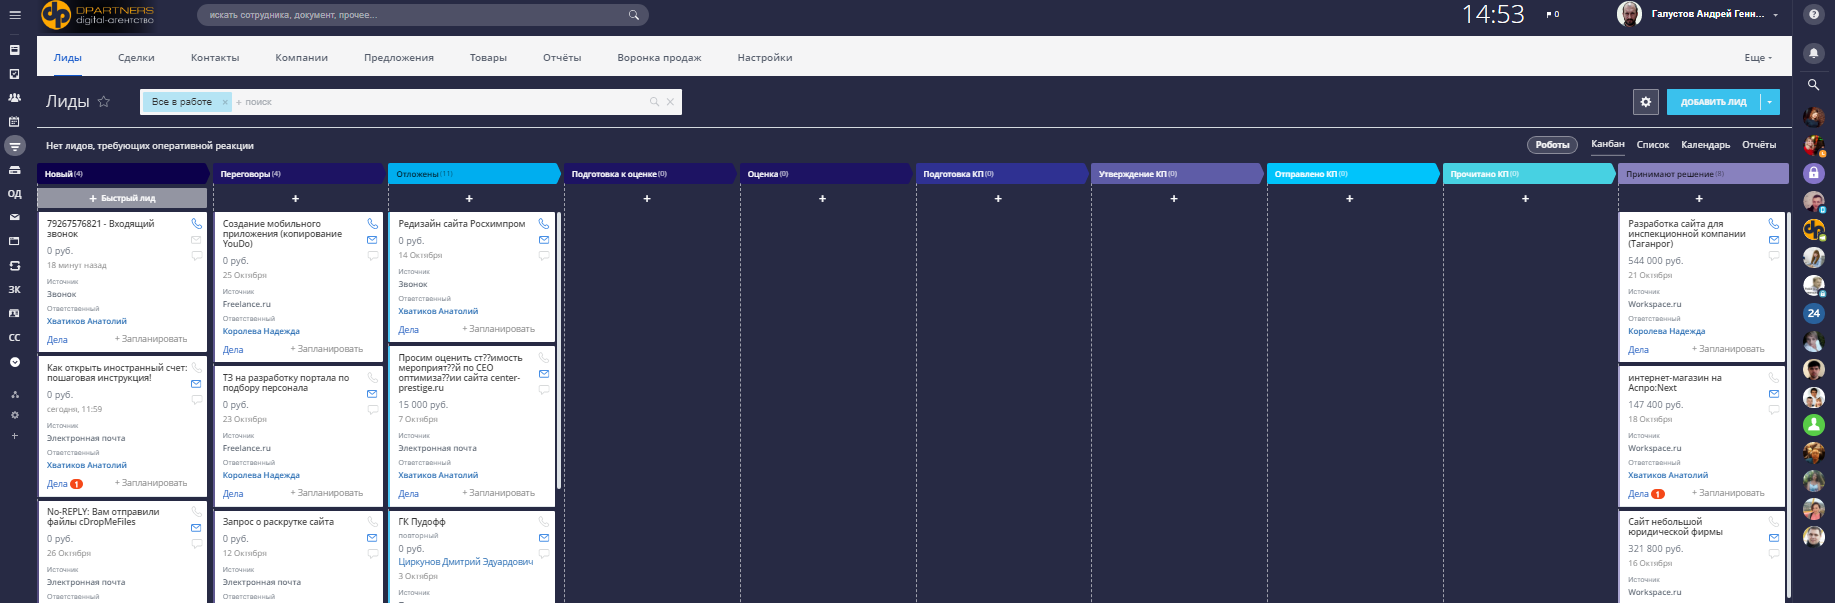
Task: Open the dropdown arrow next to ДОБАВИТЬ ЛИД
Action: tap(1770, 102)
